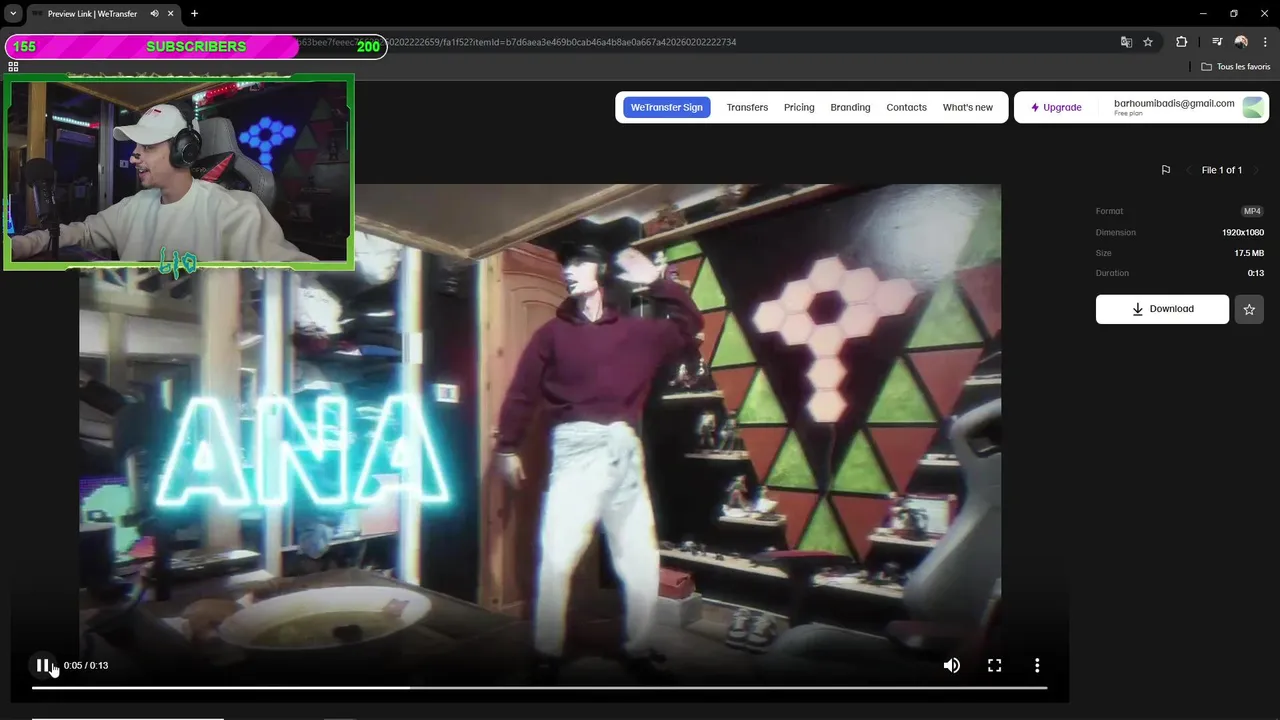
Task: Open the Branding menu item
Action: [x=850, y=107]
